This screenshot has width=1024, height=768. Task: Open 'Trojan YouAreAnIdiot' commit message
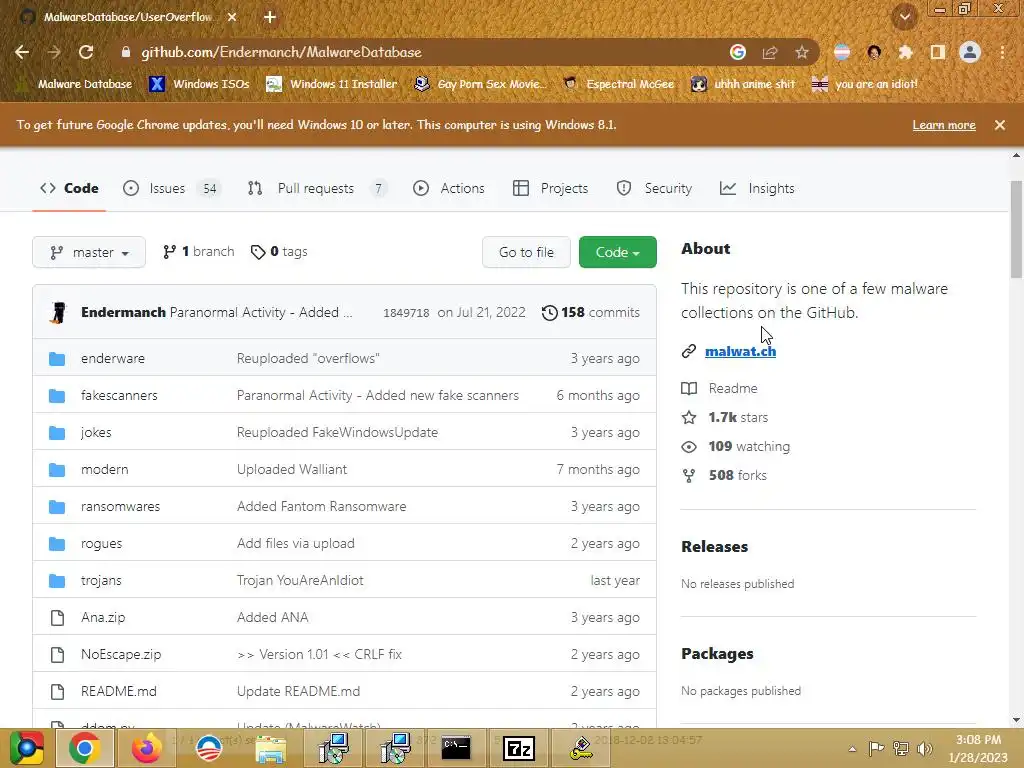point(300,580)
